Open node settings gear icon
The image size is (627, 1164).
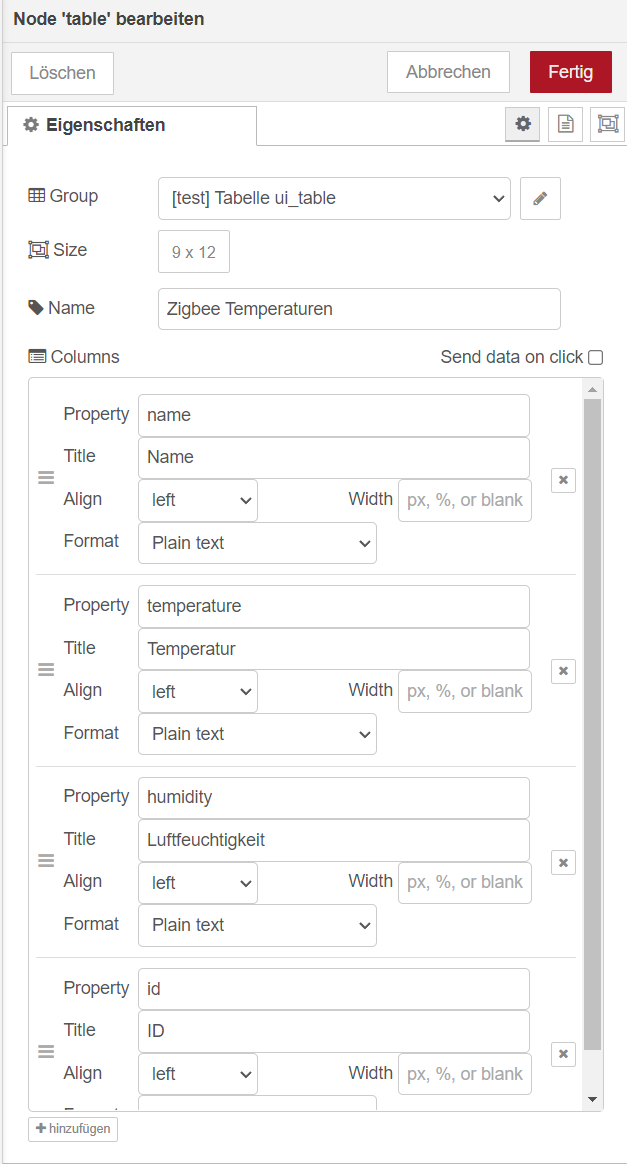522,124
